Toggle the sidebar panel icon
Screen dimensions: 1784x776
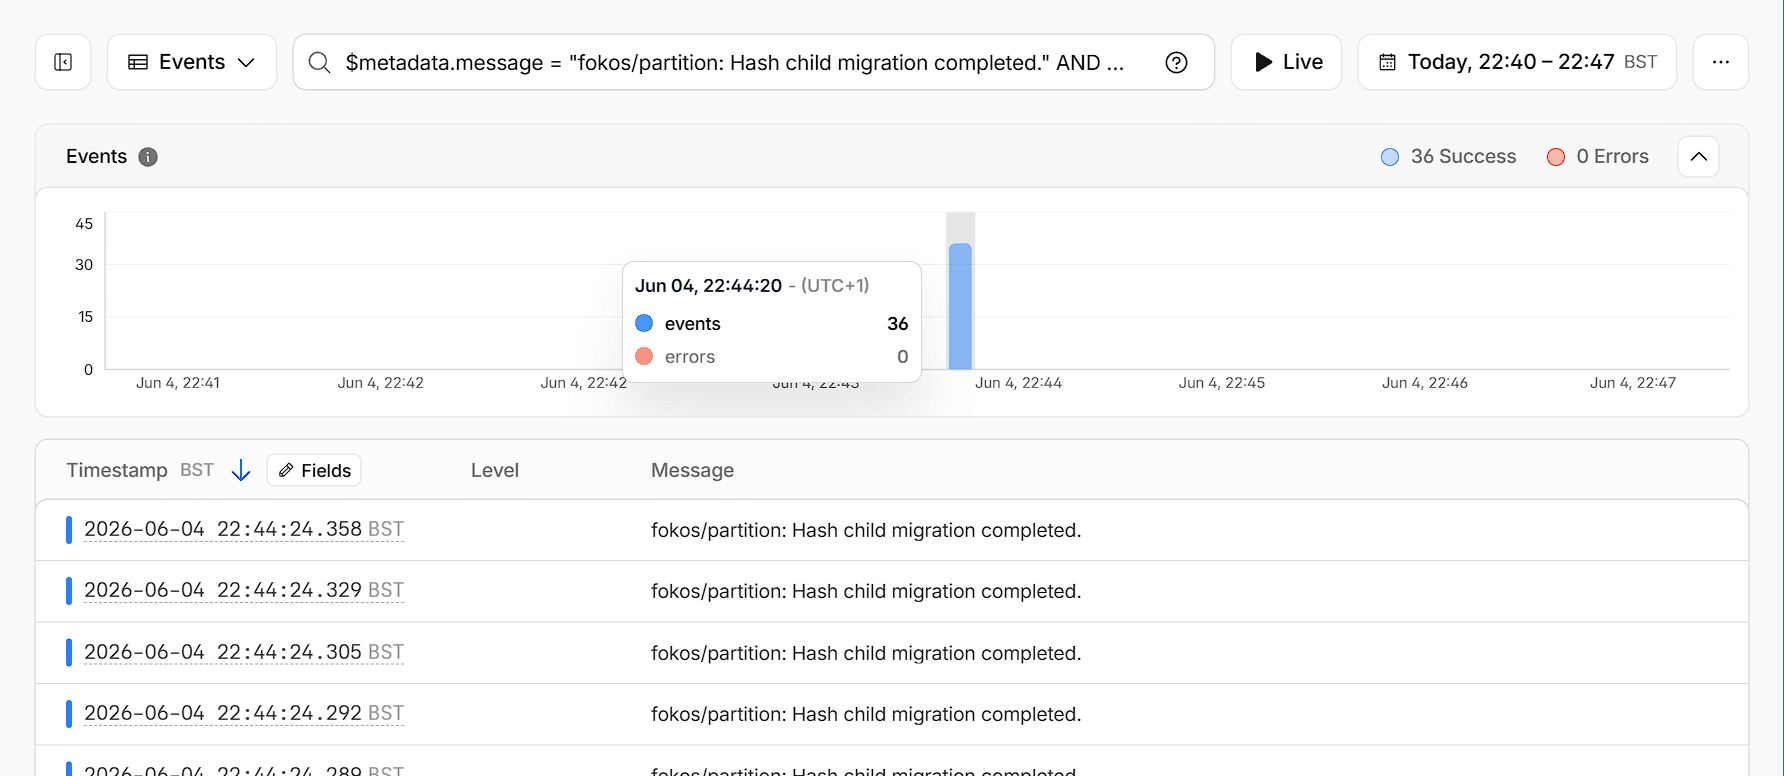click(x=63, y=62)
